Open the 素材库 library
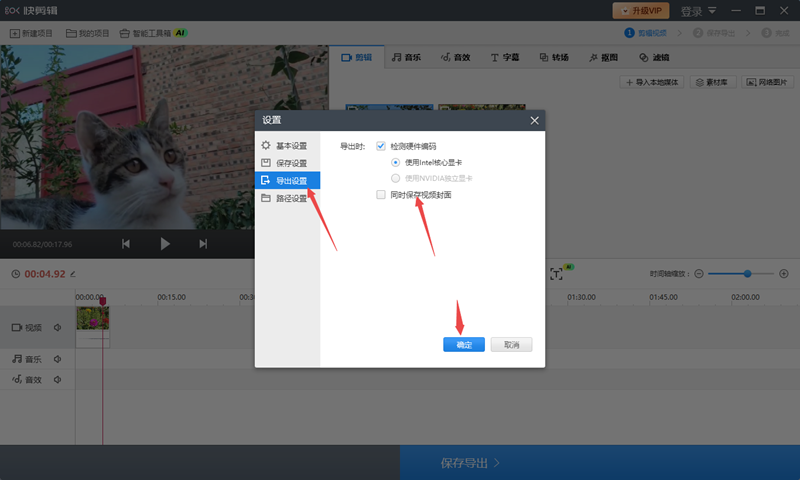The height and width of the screenshot is (480, 800). click(713, 82)
